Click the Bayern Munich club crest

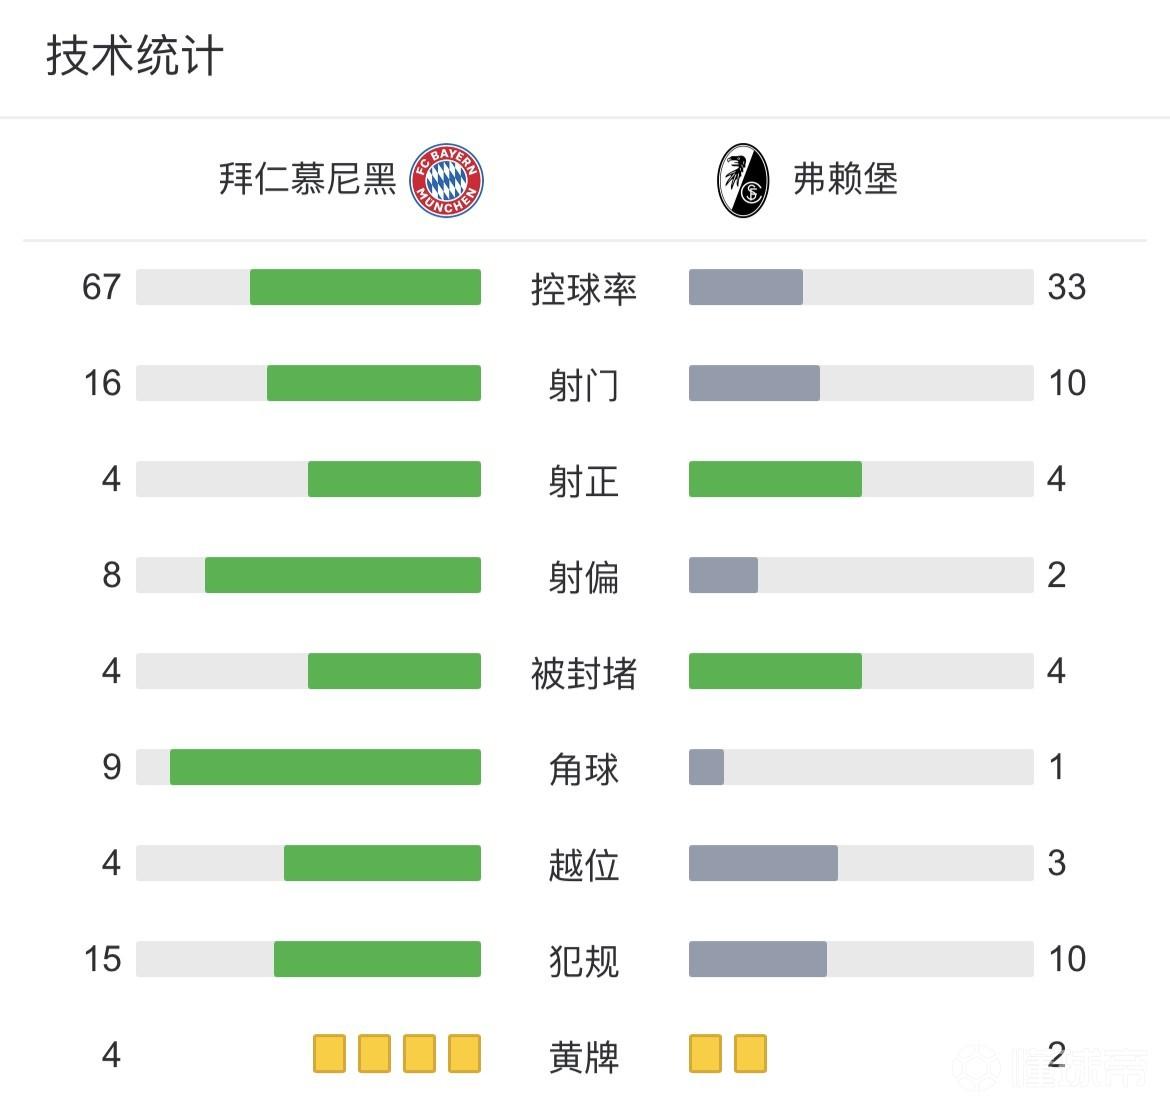click(446, 181)
